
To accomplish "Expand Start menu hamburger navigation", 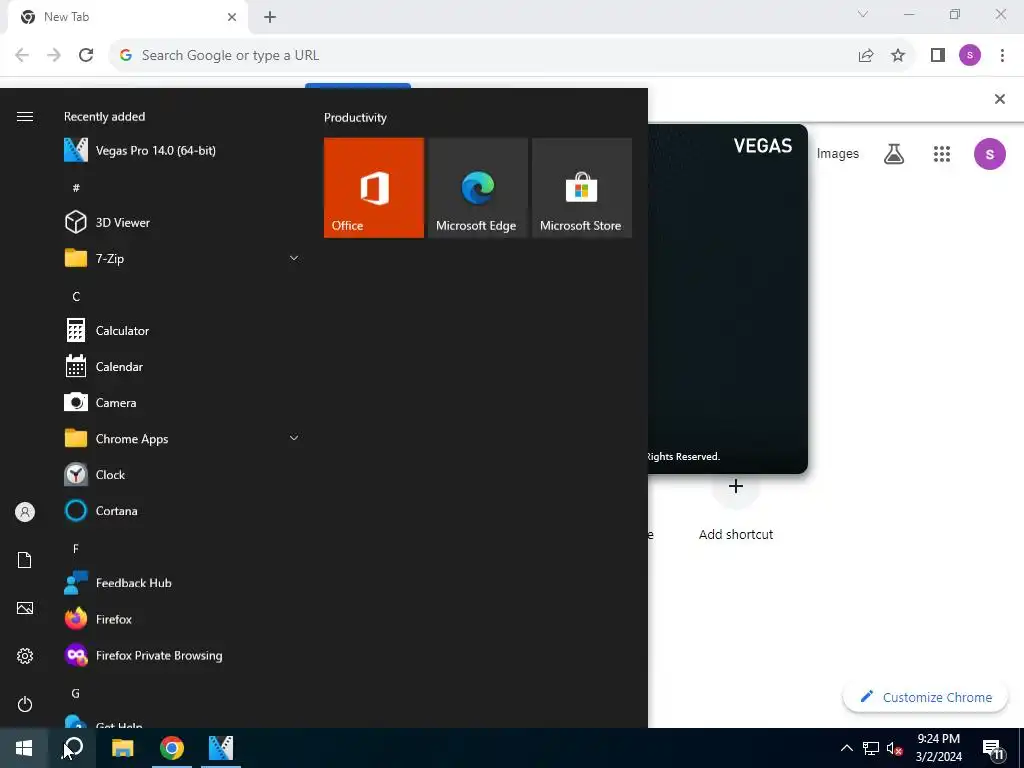I will tap(25, 116).
